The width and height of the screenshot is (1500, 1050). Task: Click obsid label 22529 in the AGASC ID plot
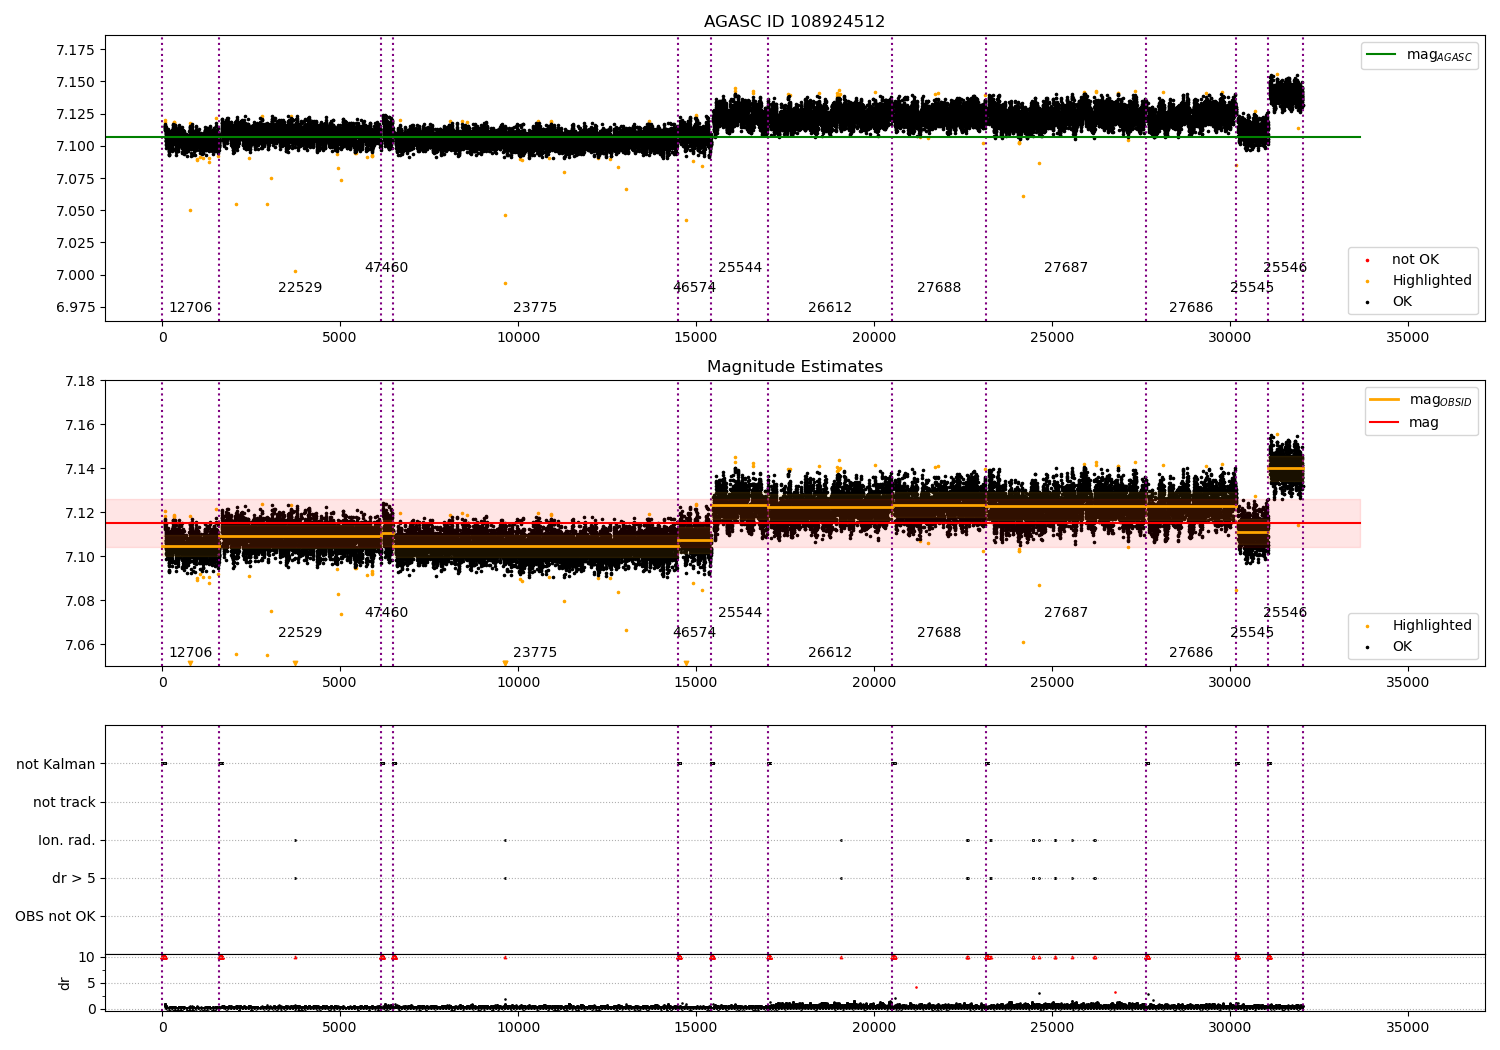(300, 288)
